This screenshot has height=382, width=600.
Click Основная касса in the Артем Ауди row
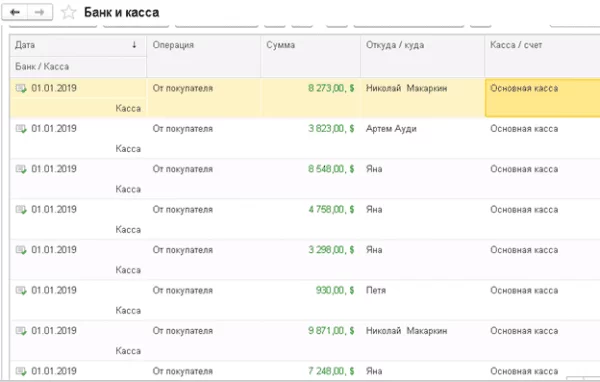click(x=524, y=129)
